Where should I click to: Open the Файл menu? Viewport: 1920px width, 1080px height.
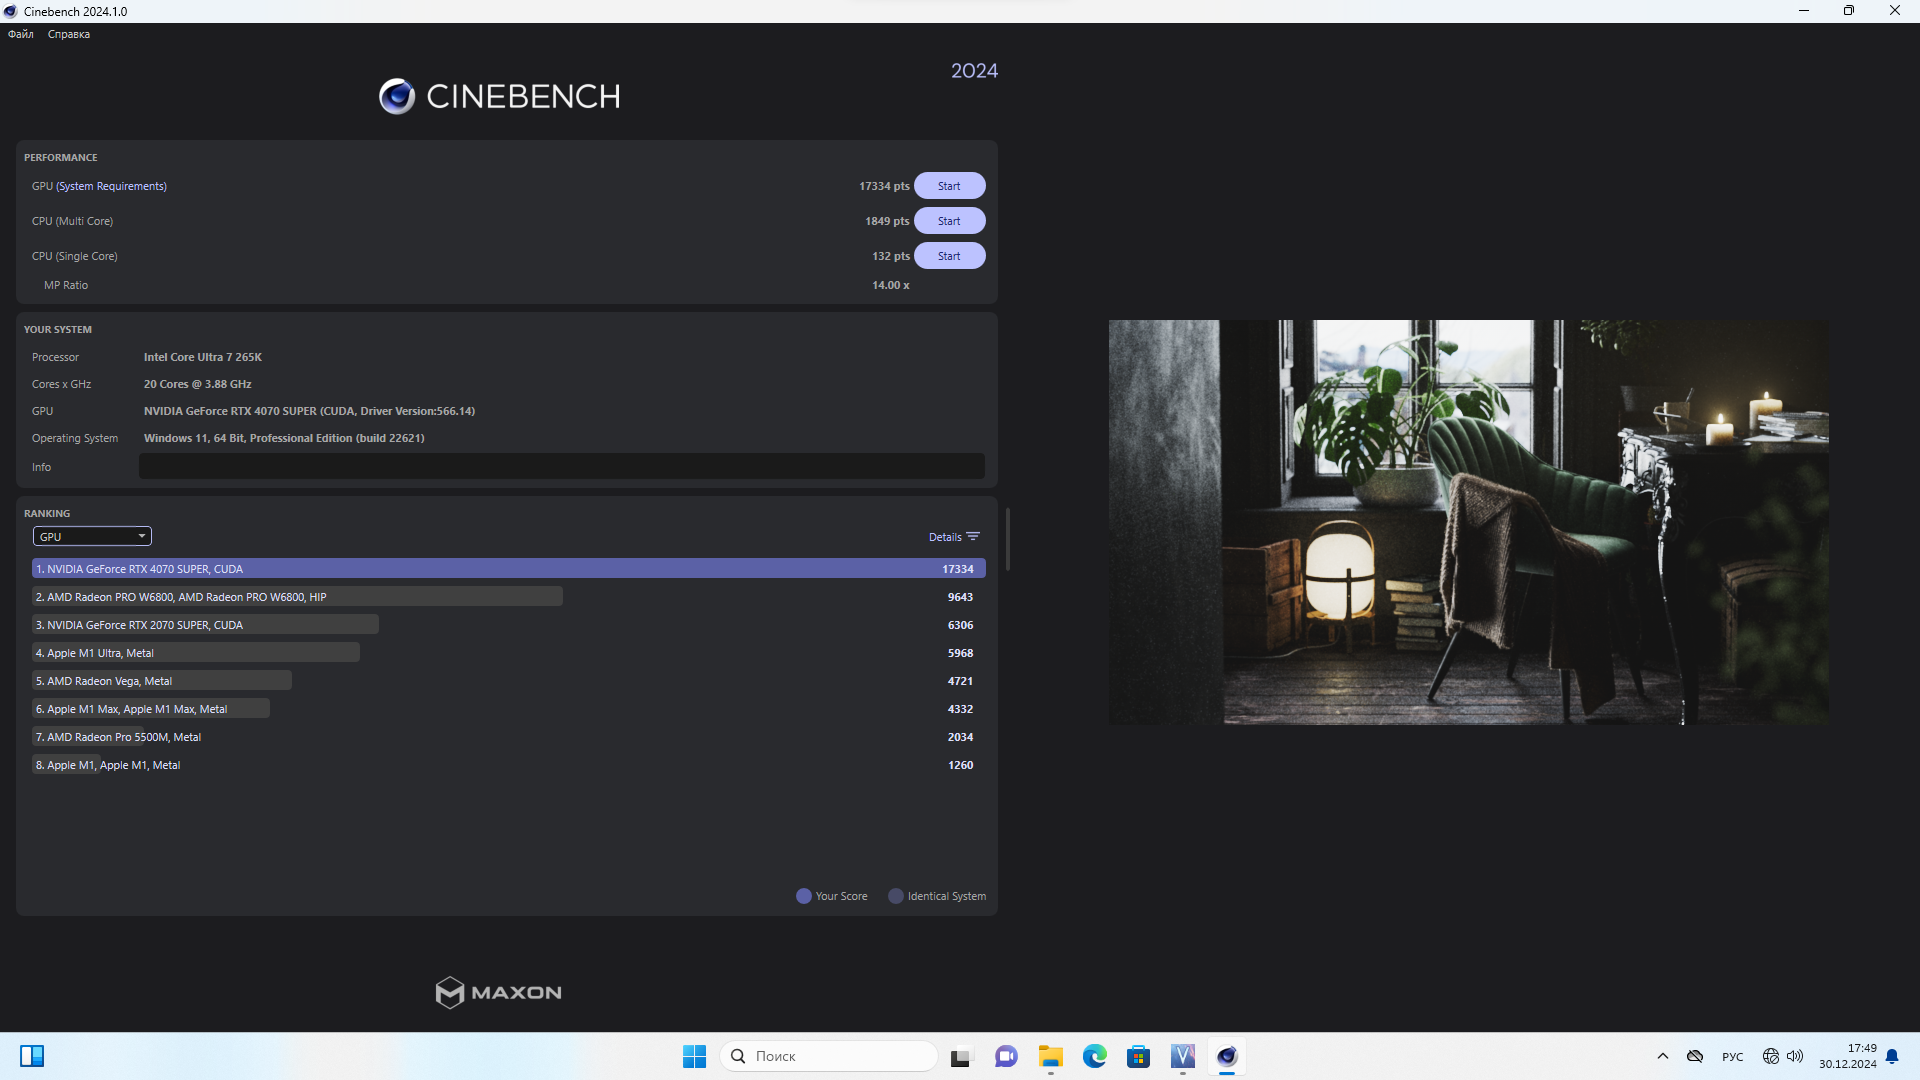point(21,34)
